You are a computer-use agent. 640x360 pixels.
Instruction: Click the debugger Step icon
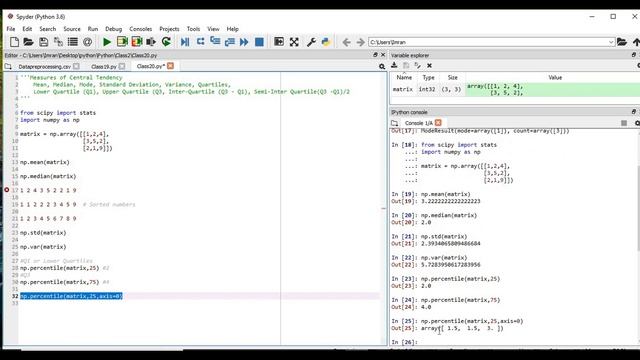tap(200, 42)
